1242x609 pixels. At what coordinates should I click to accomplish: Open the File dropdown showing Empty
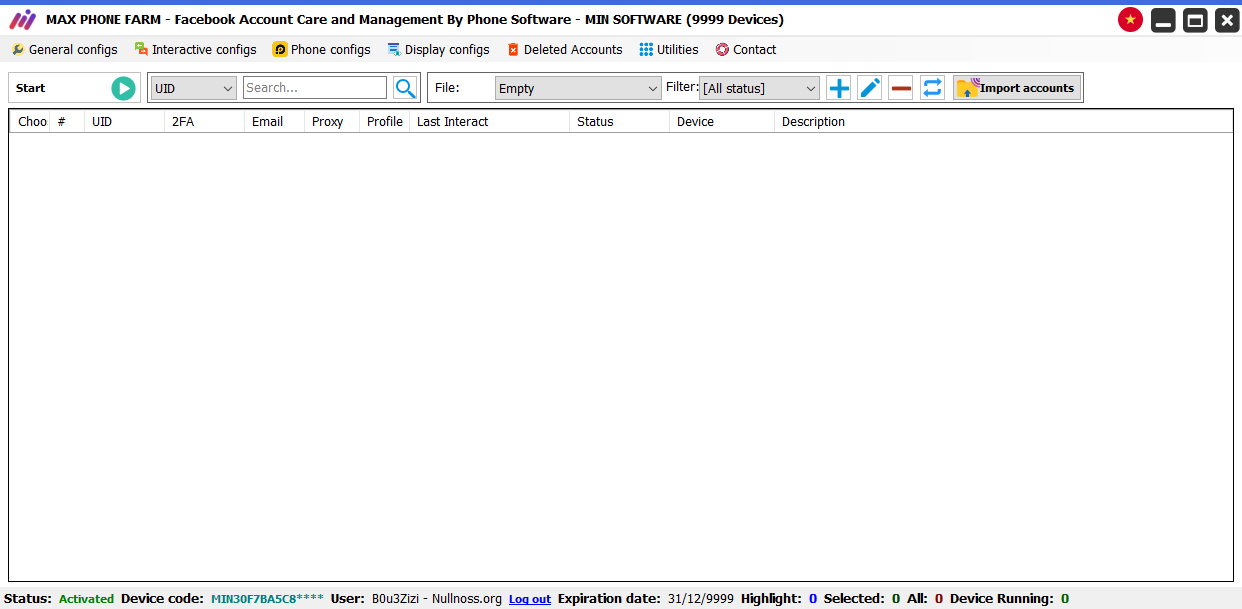[578, 88]
